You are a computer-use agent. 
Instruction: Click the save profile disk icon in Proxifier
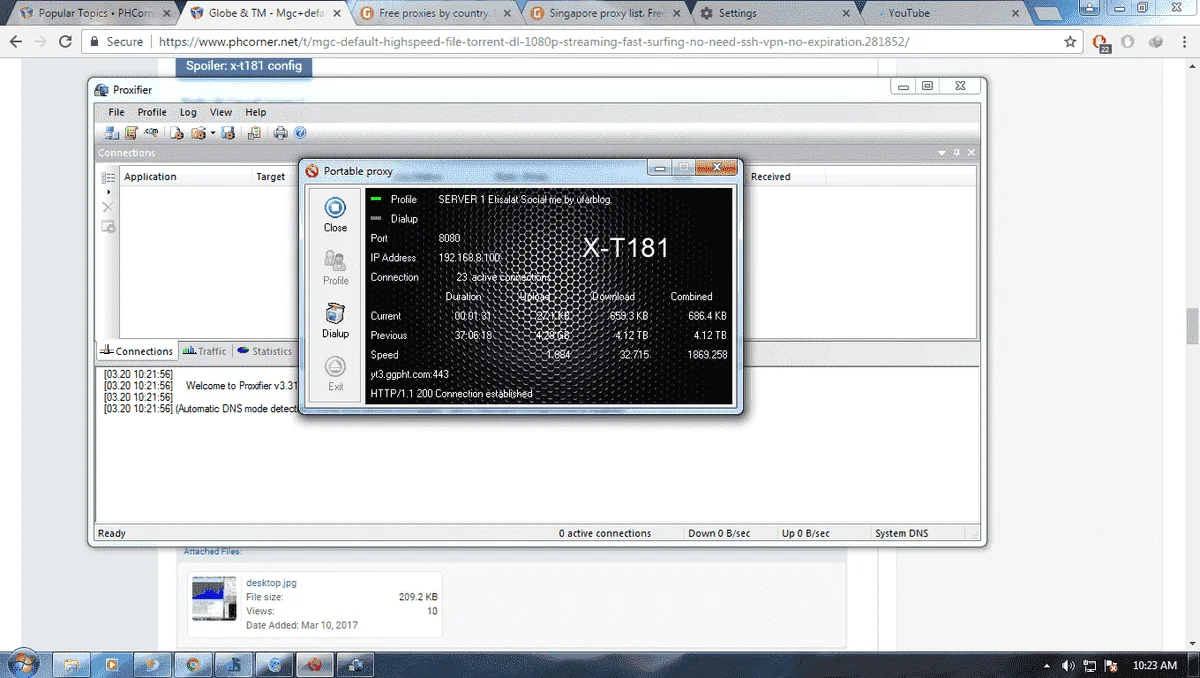click(x=228, y=133)
